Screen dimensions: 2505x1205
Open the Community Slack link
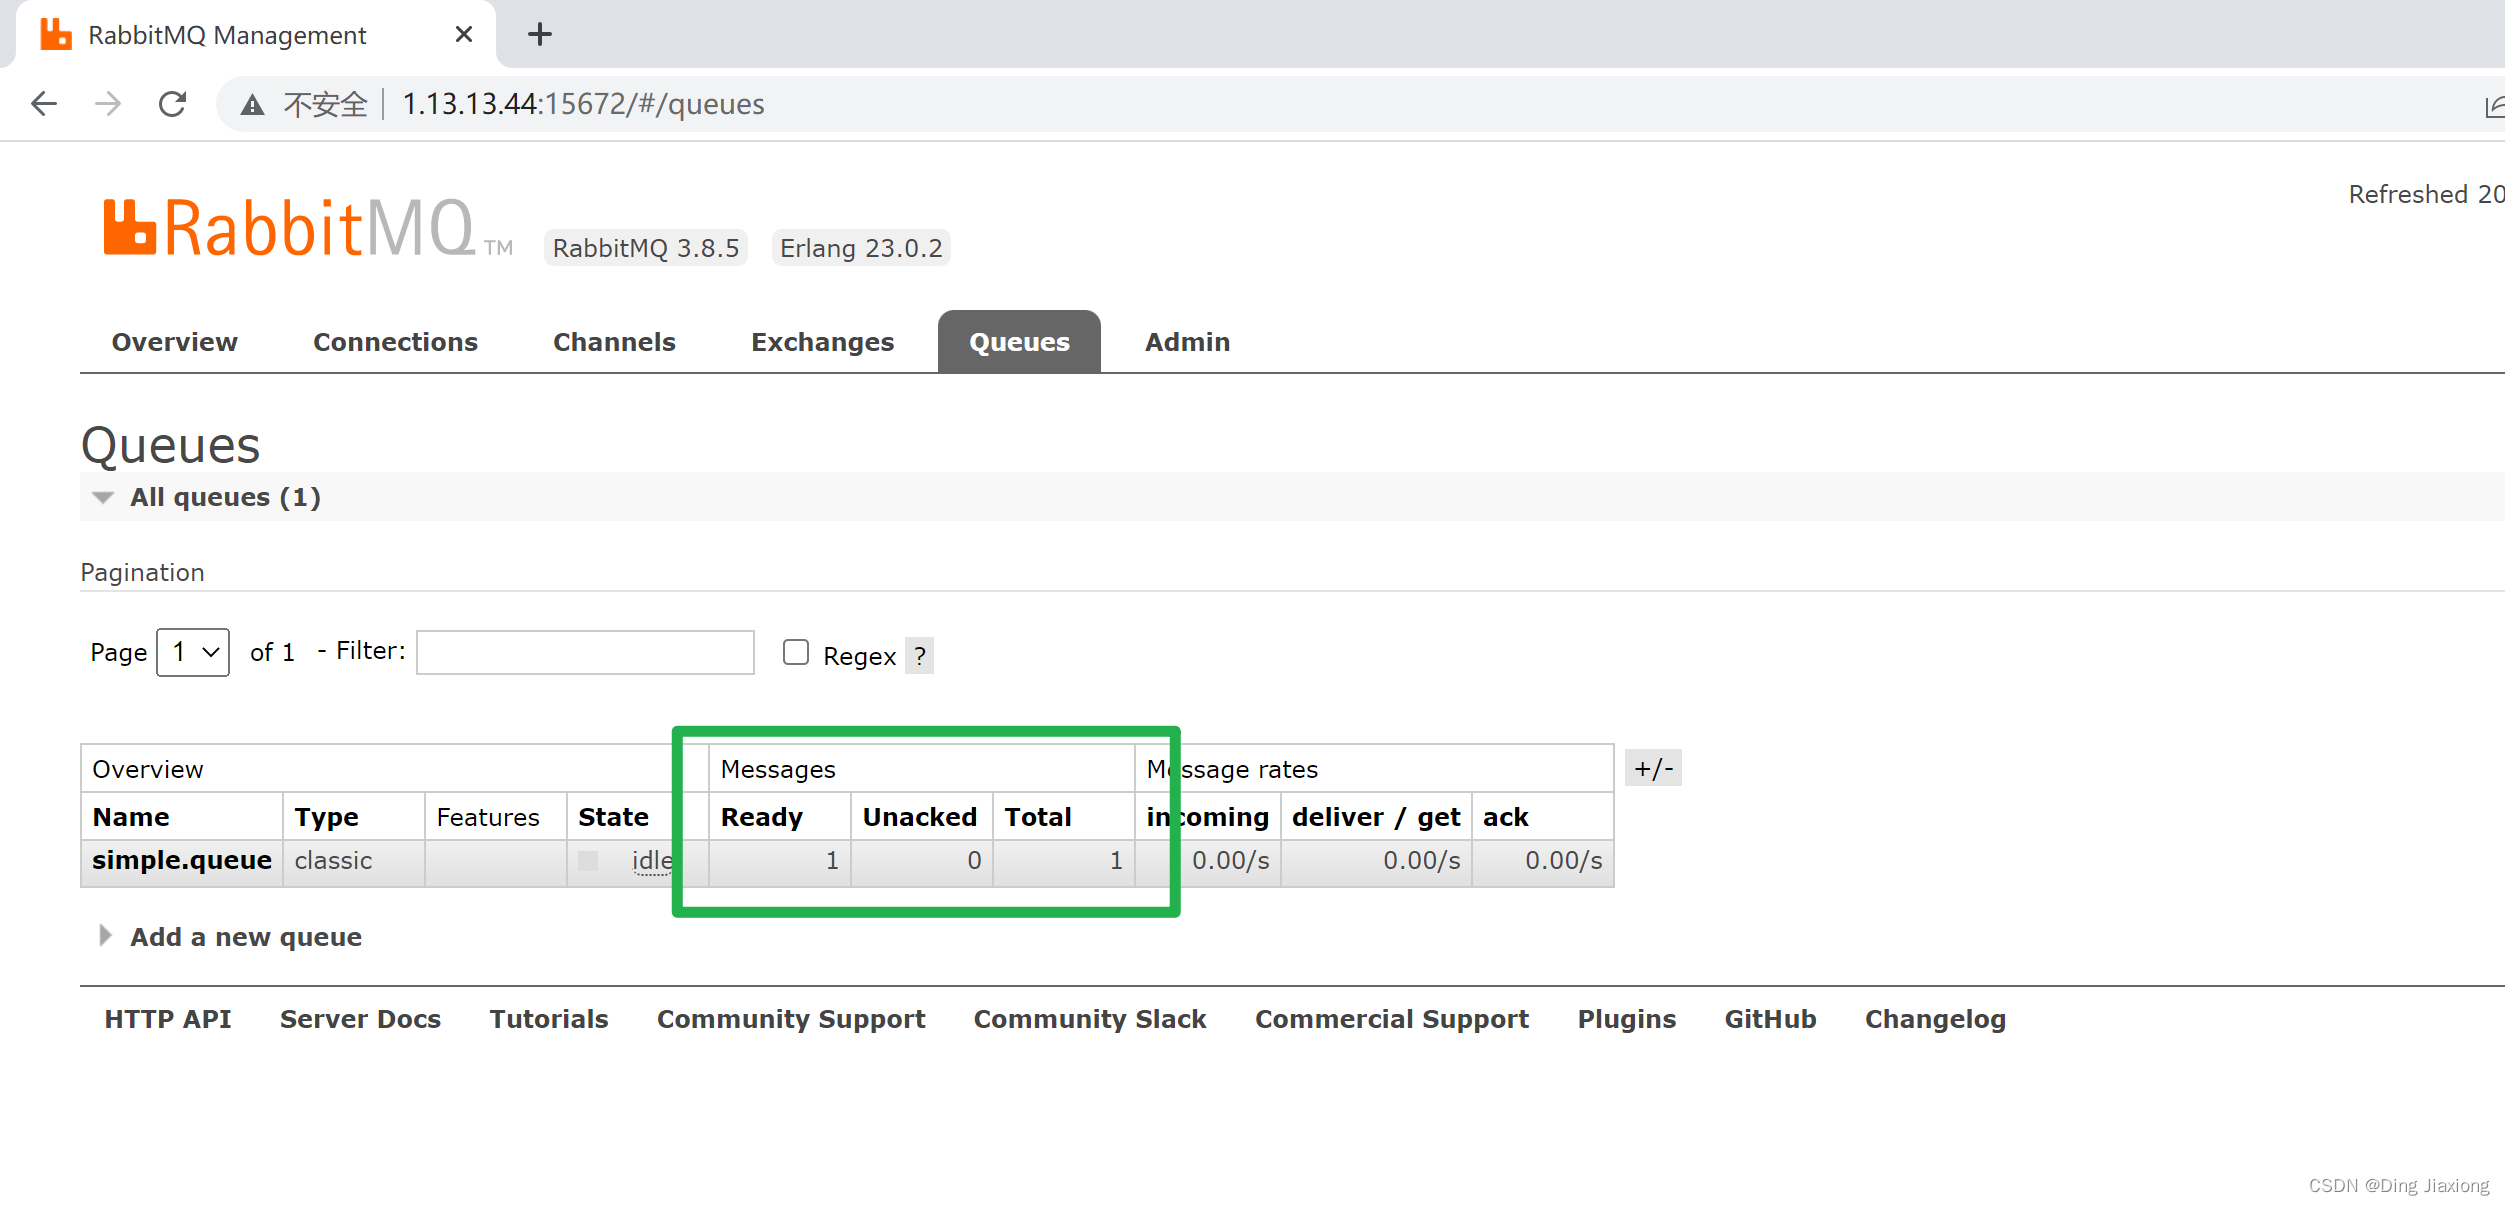point(1090,1019)
